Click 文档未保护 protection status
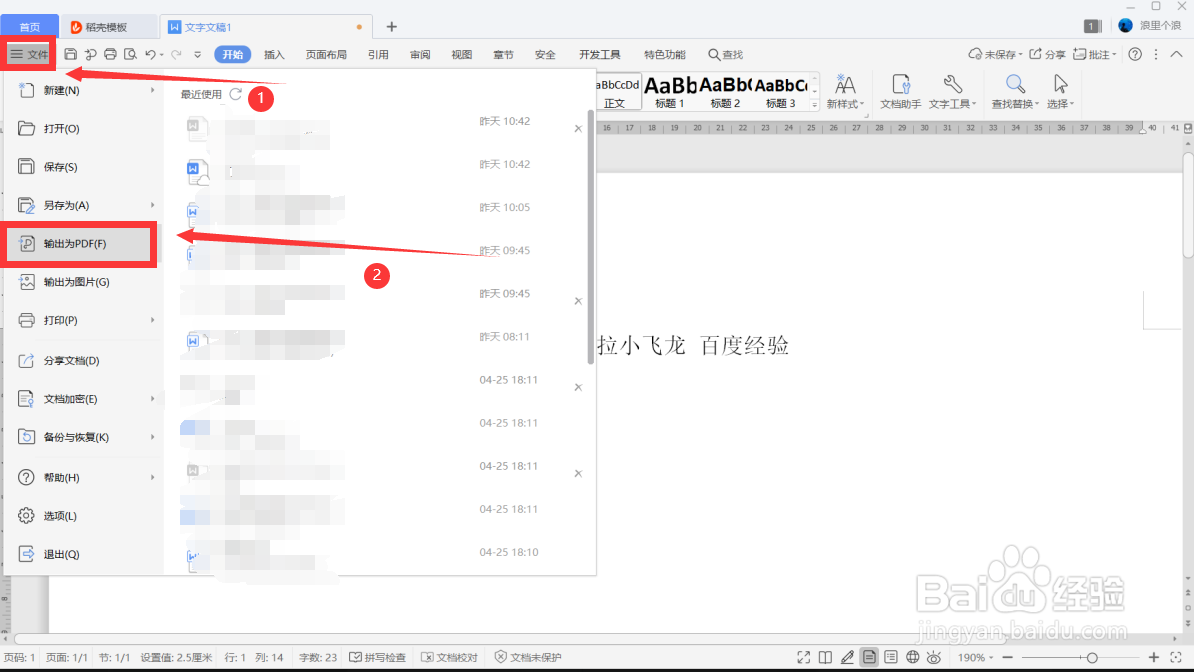The height and width of the screenshot is (672, 1194). pos(528,657)
